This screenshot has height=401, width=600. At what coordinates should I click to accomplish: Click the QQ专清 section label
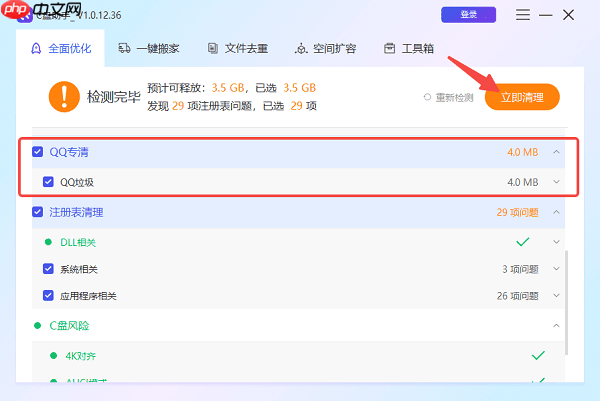[x=69, y=152]
